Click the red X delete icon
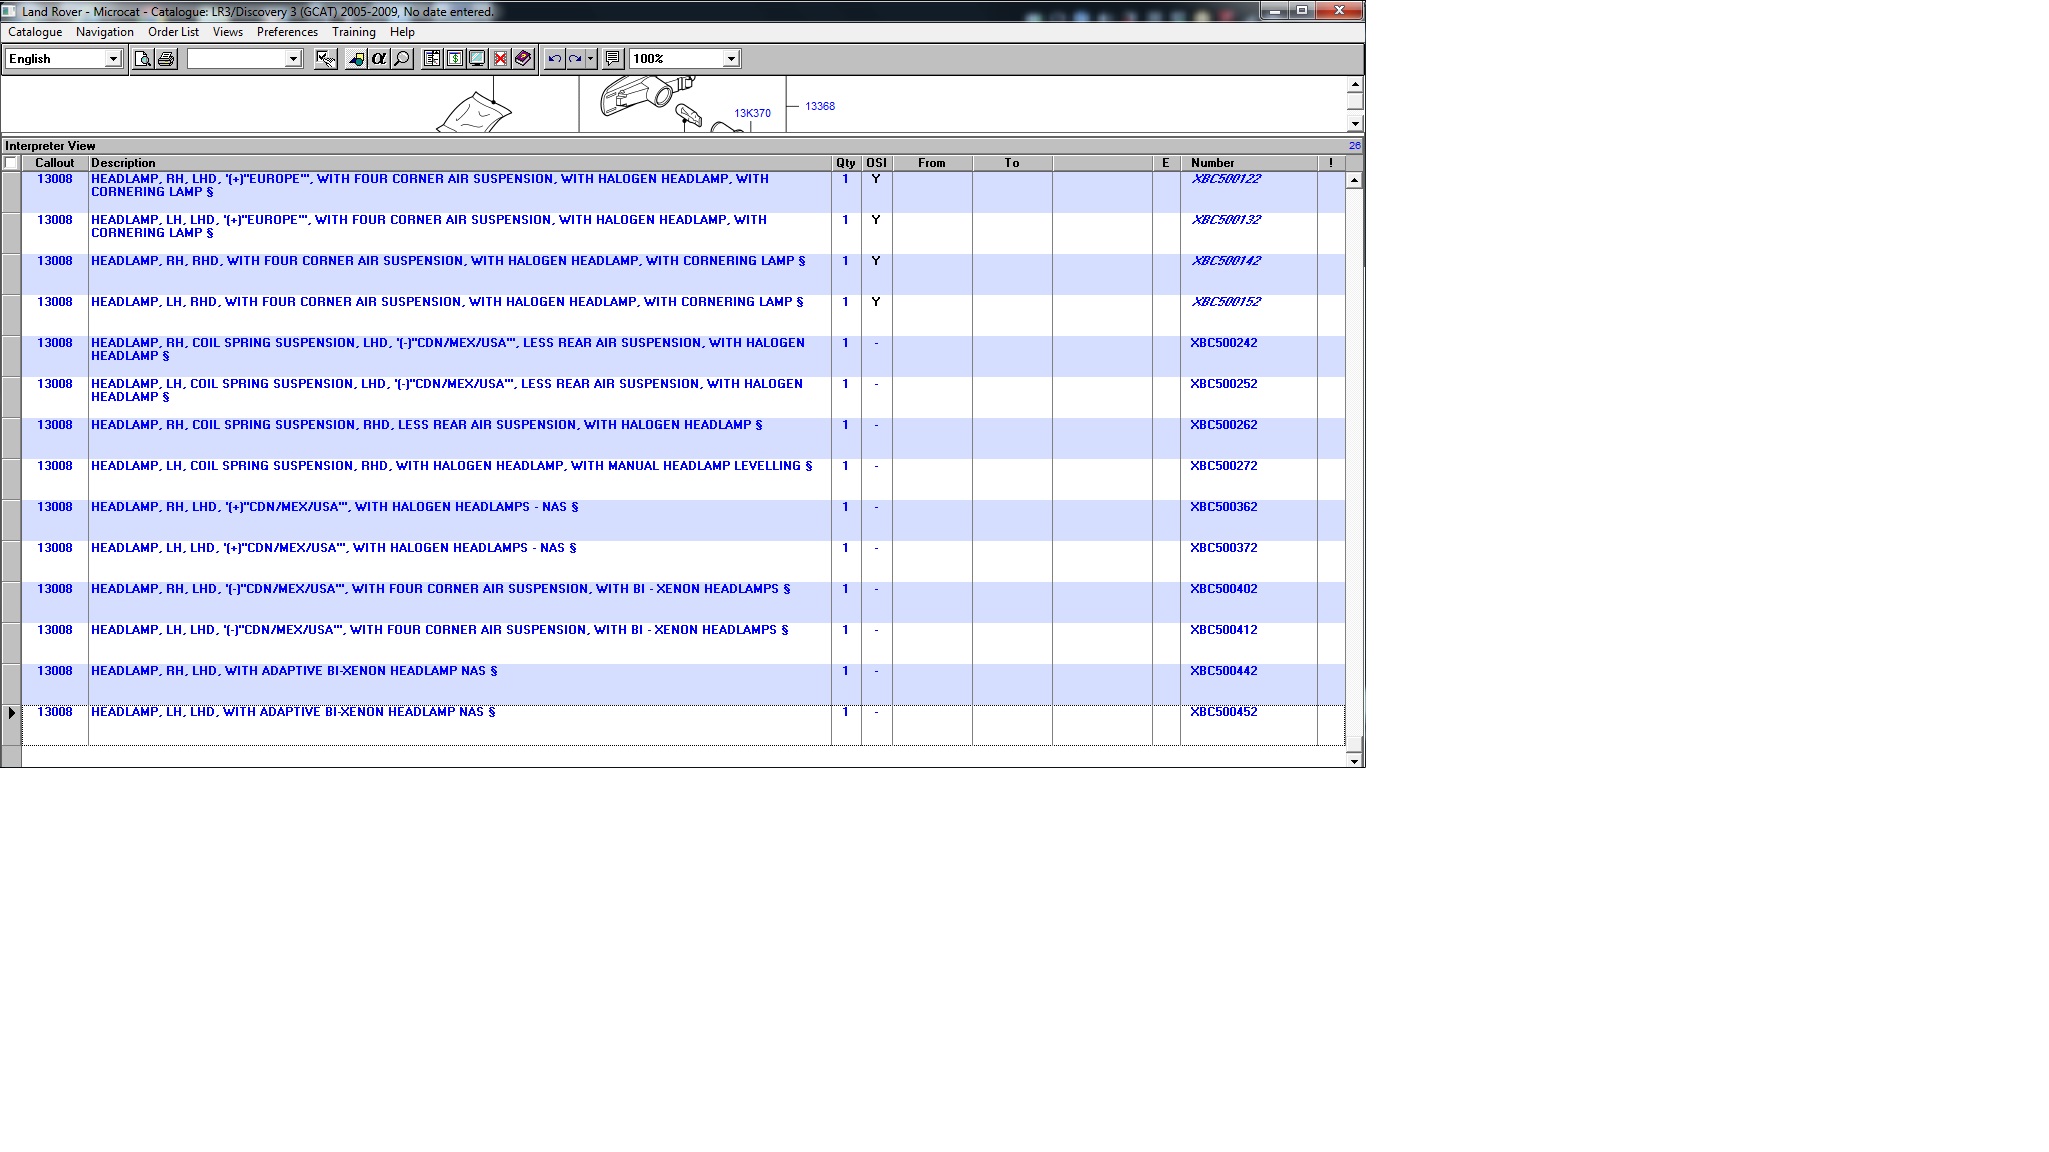This screenshot has height=1152, width=2049. pyautogui.click(x=500, y=59)
